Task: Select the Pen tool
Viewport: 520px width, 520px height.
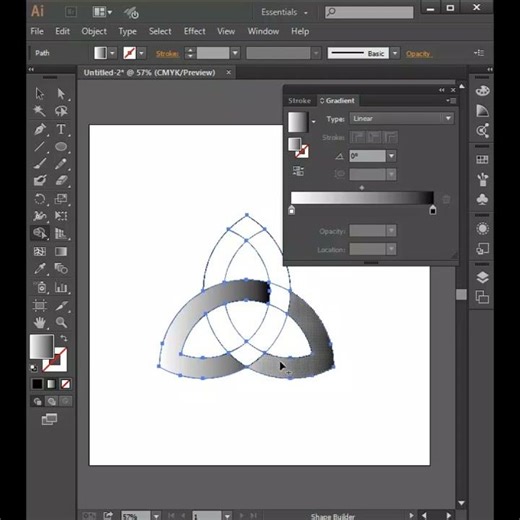Action: (x=40, y=129)
